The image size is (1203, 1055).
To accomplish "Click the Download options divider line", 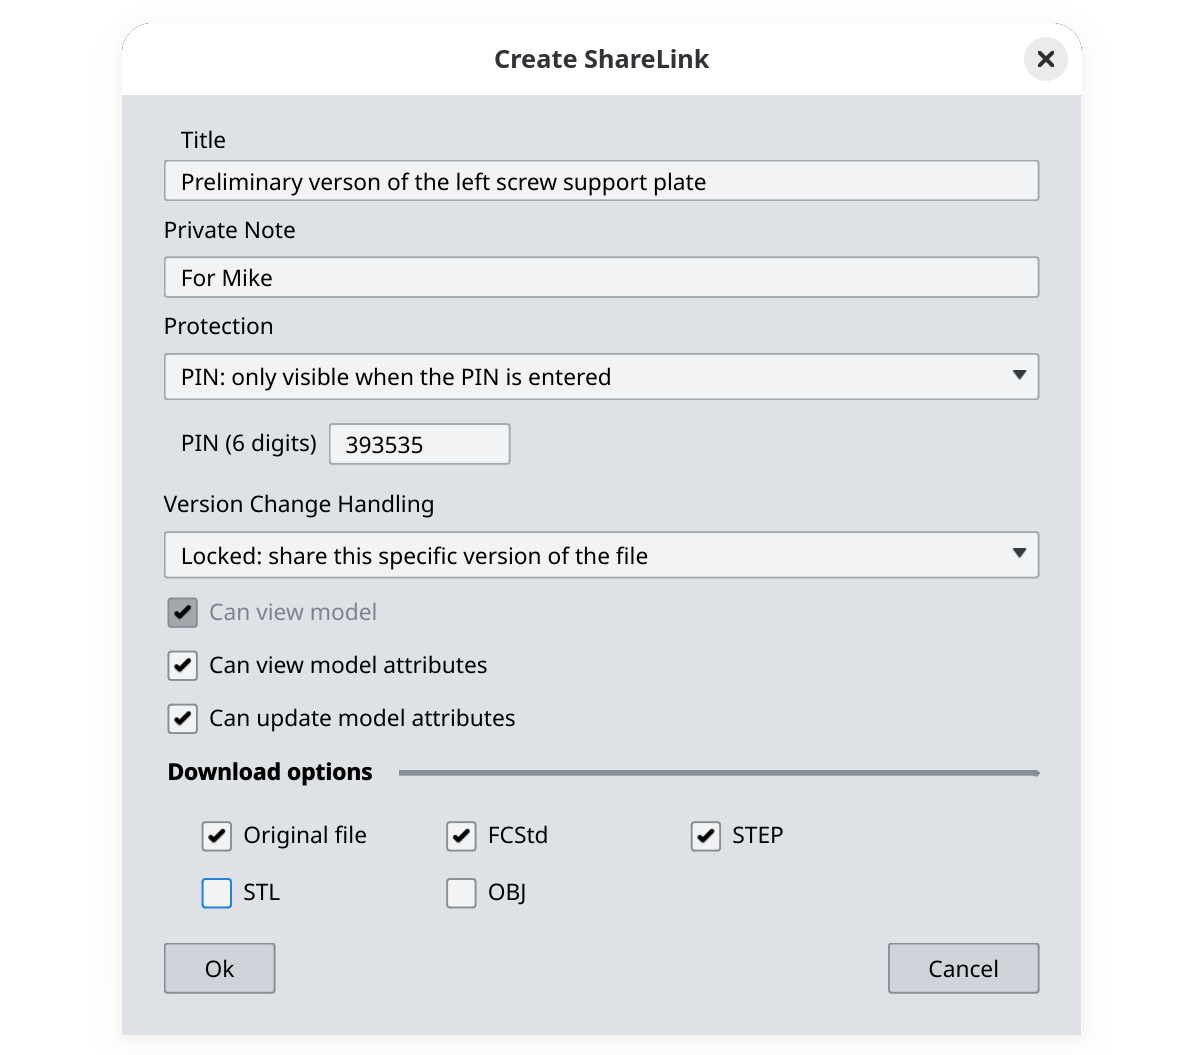I will [718, 772].
